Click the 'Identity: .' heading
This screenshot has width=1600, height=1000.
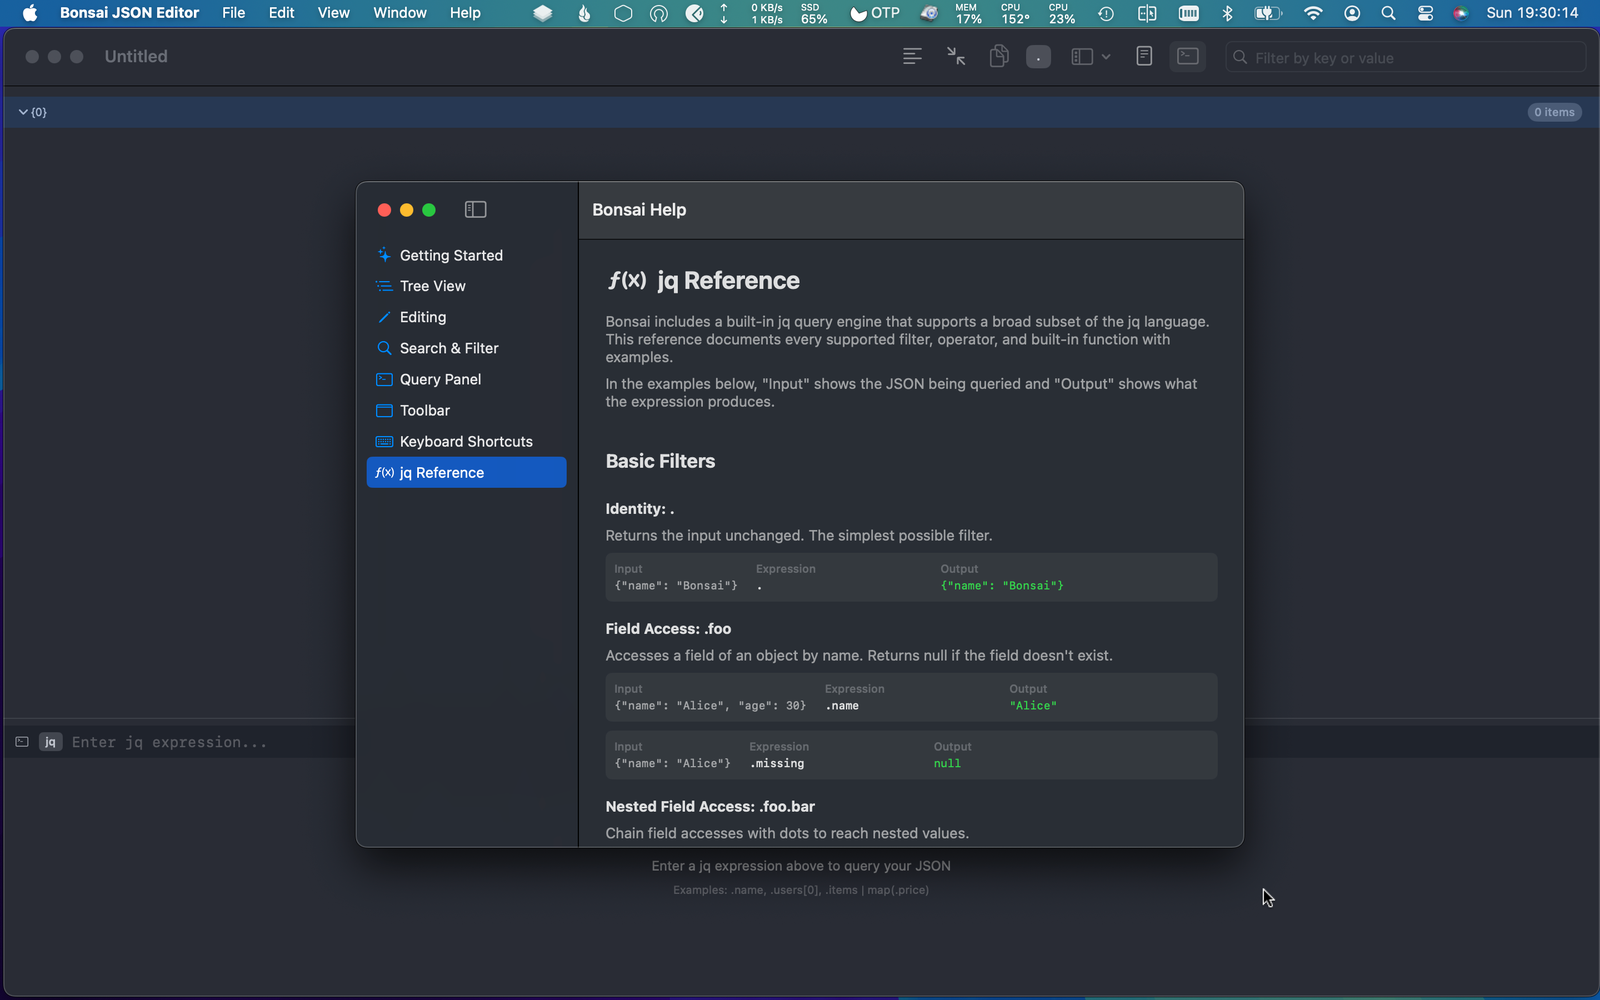click(640, 509)
